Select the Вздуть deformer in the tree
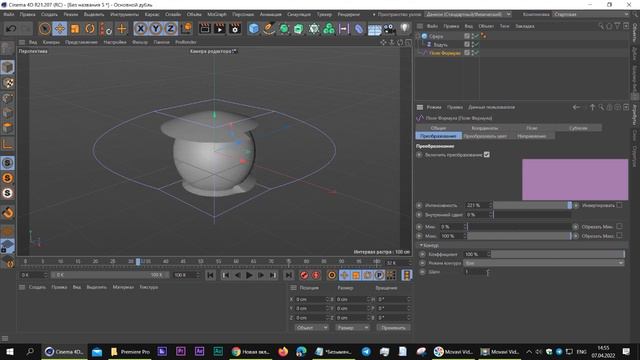This screenshot has height=360, width=640. coord(440,44)
